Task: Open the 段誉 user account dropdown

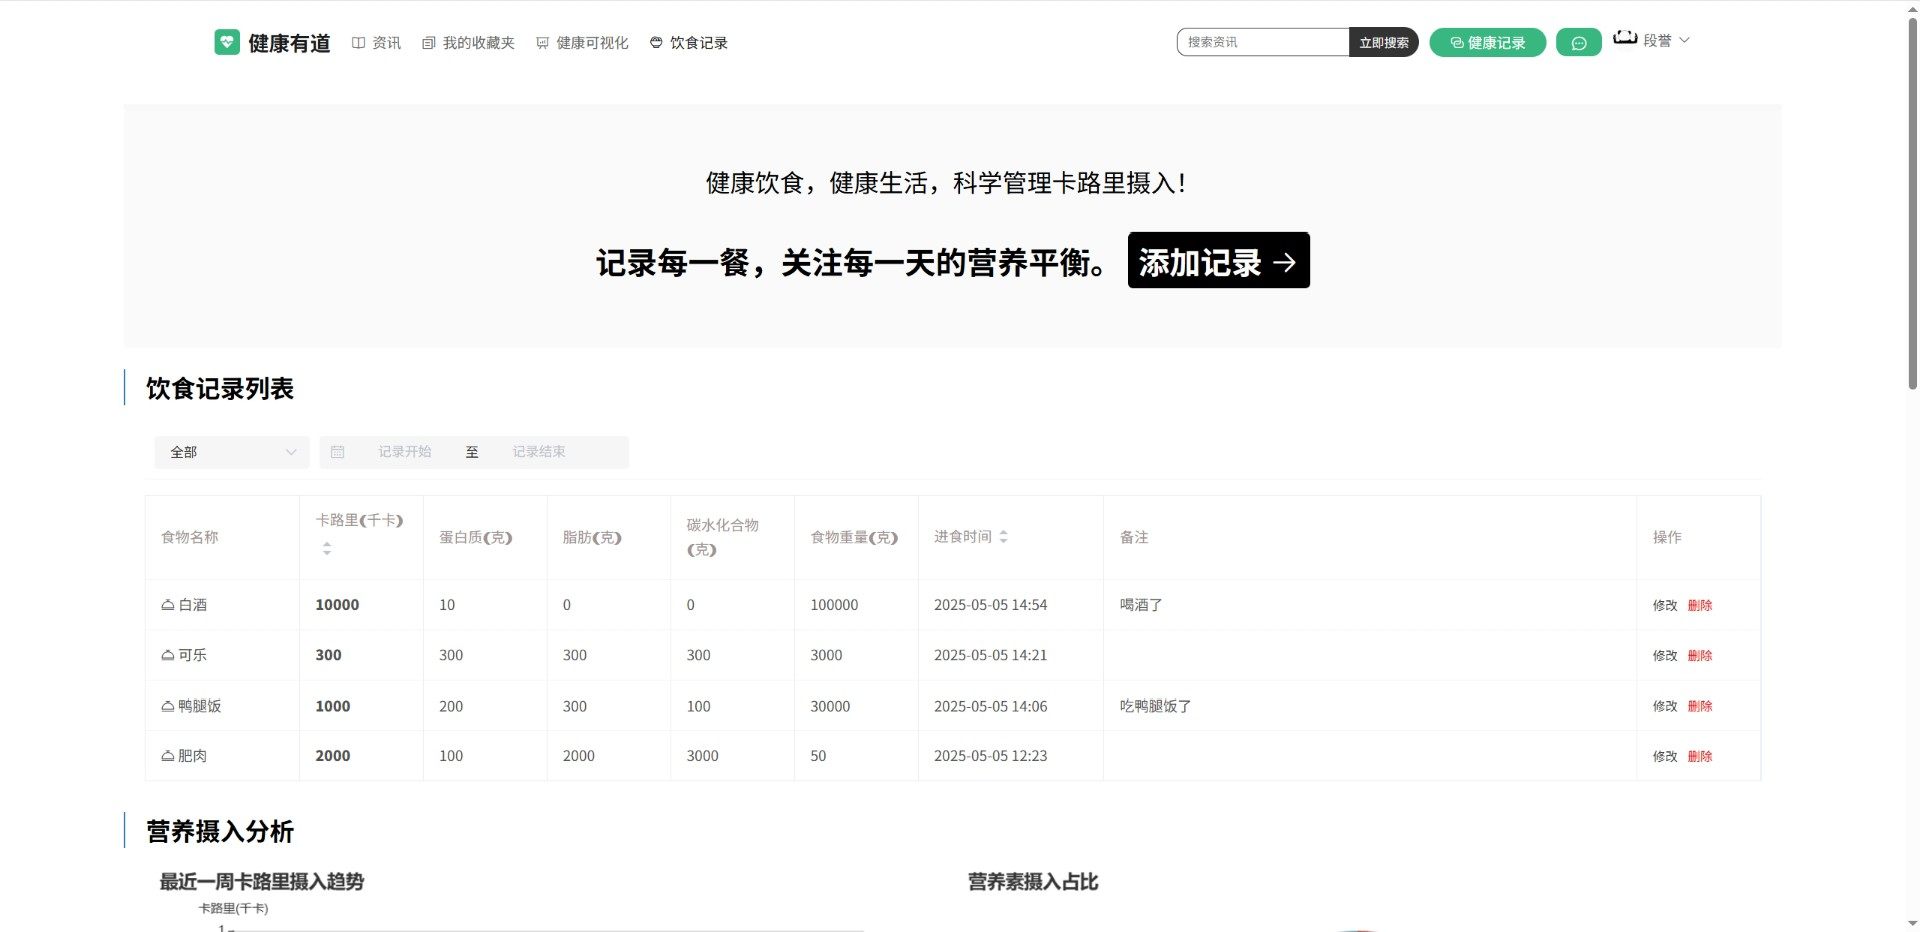Action: (x=1651, y=41)
